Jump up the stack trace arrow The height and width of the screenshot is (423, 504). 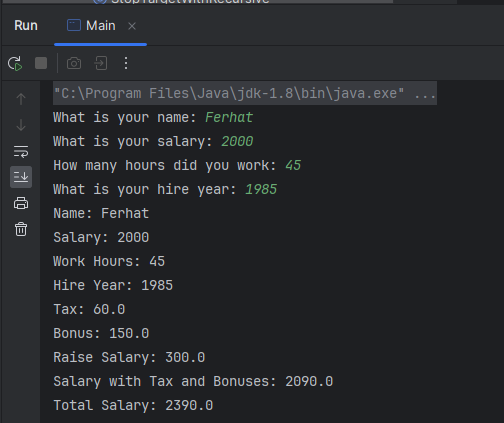coord(21,99)
